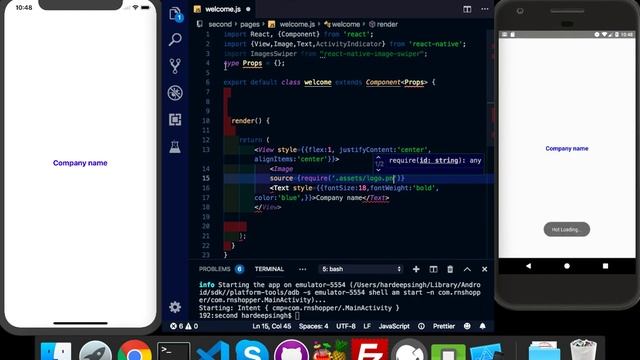640x360 pixels.
Task: Click the 'pages' breadcrumb segment
Action: [x=250, y=24]
